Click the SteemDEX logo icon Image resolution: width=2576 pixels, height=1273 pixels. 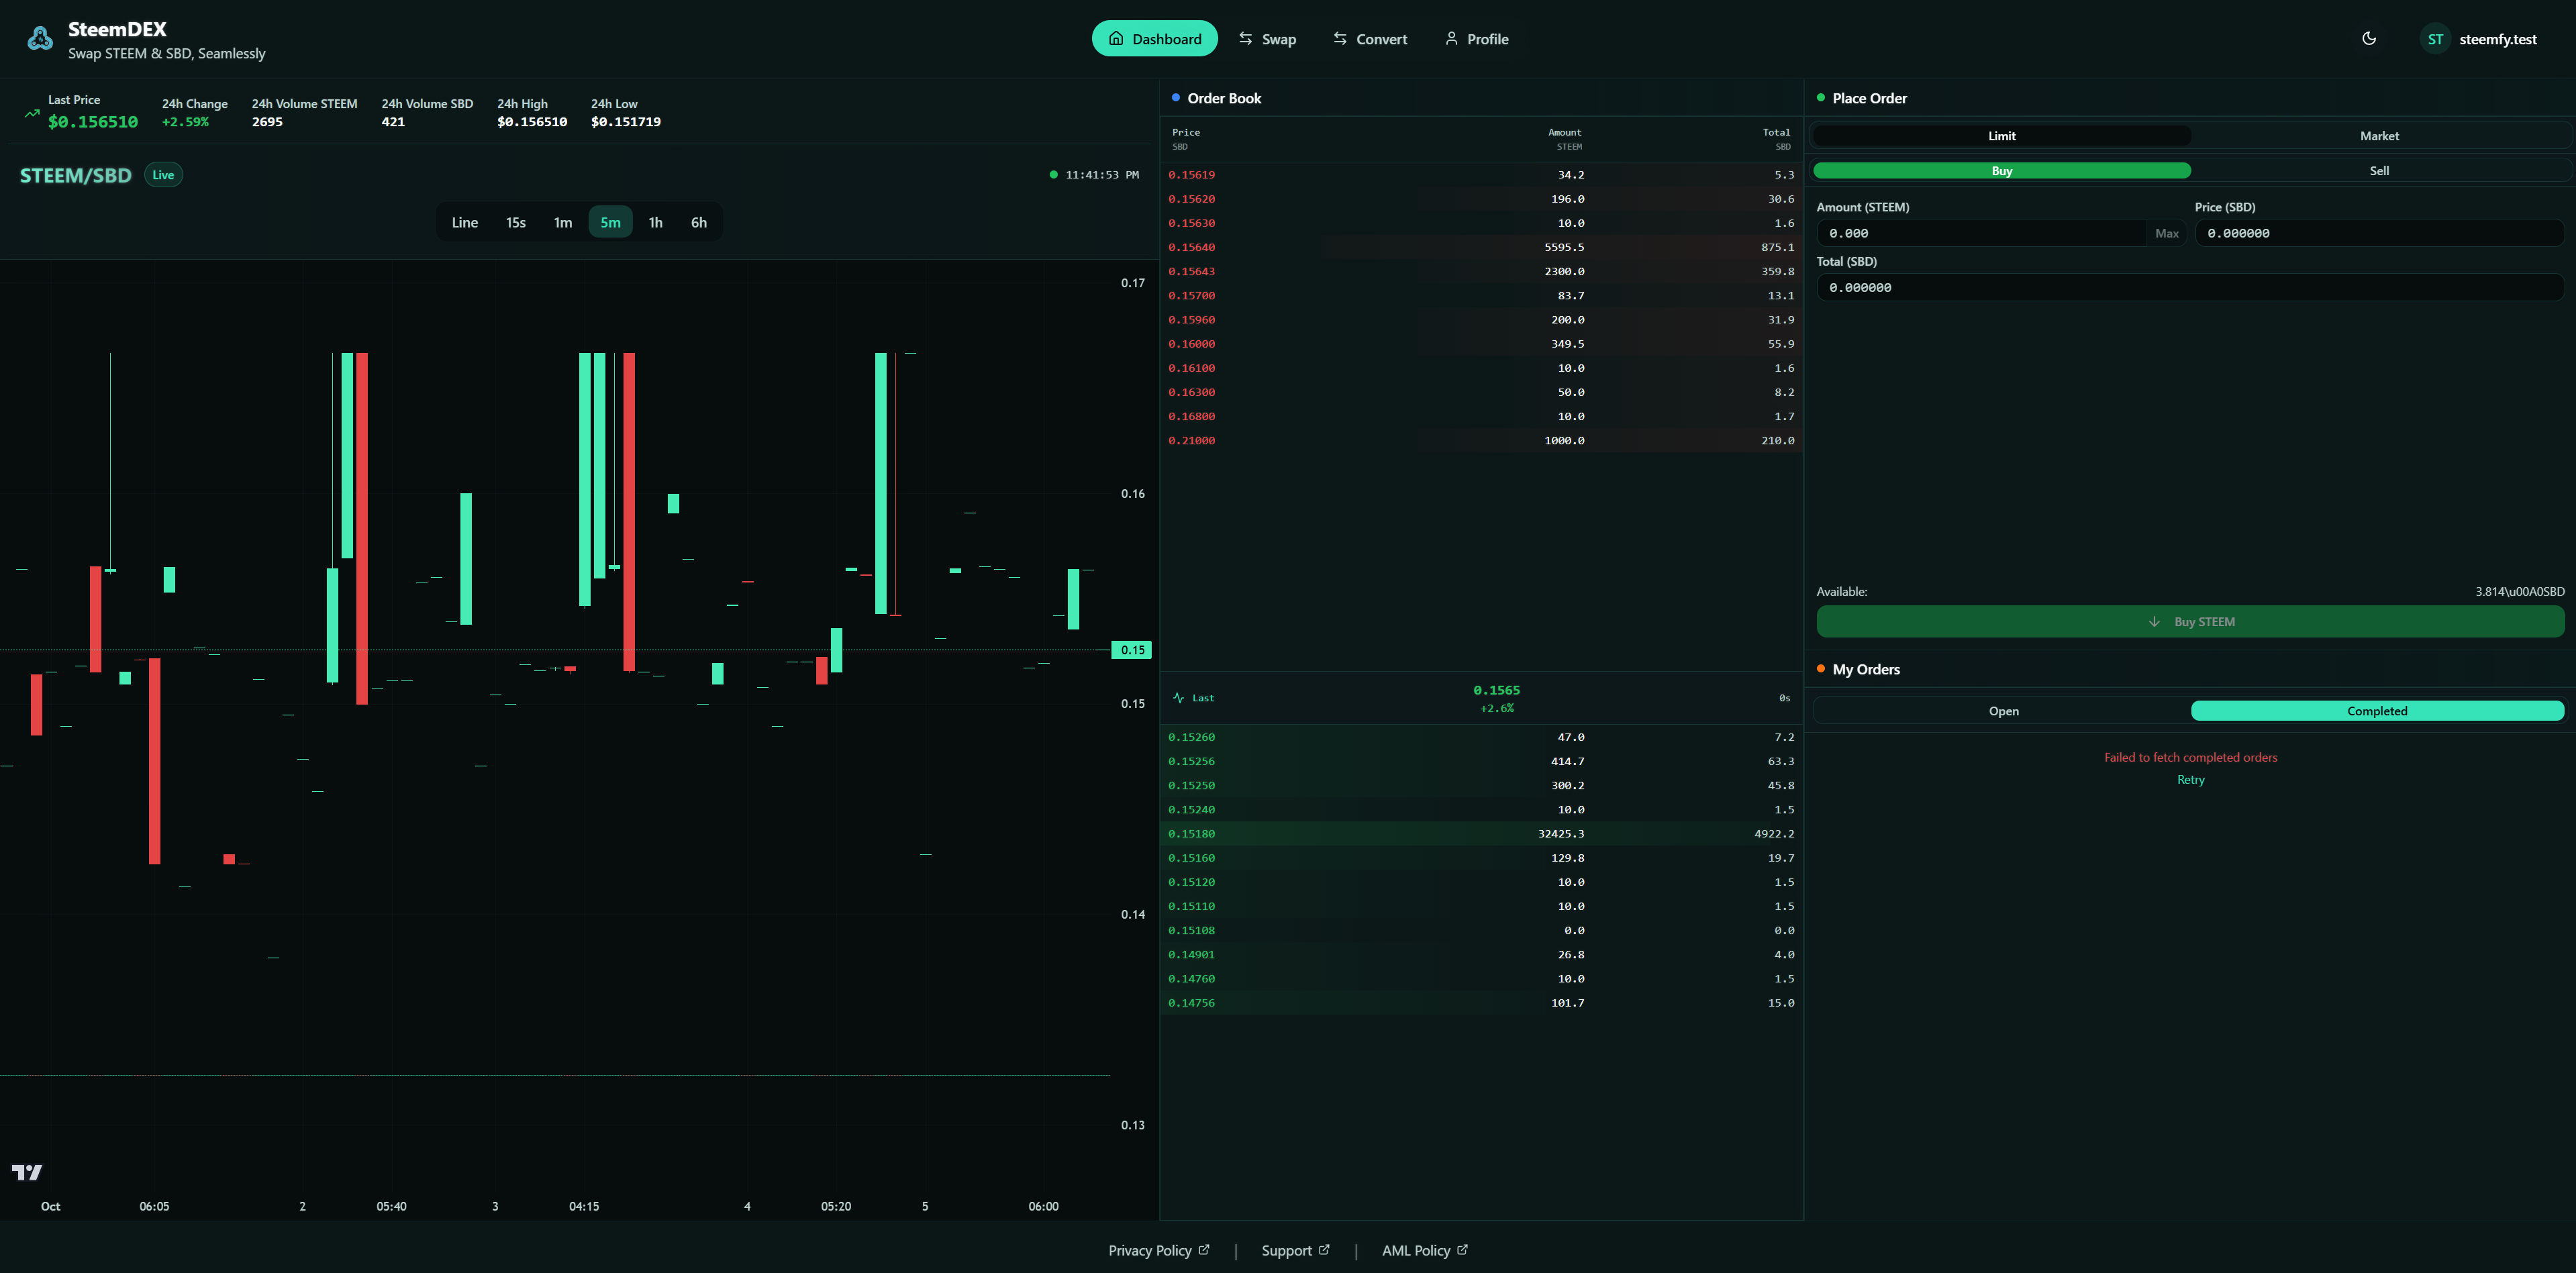tap(40, 39)
